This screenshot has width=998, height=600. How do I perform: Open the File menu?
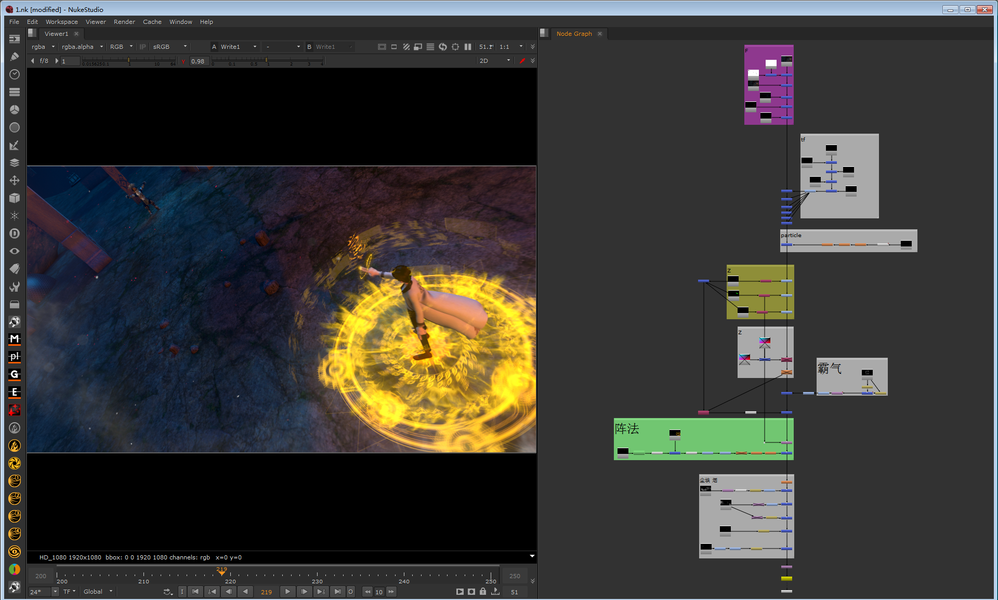(14, 22)
